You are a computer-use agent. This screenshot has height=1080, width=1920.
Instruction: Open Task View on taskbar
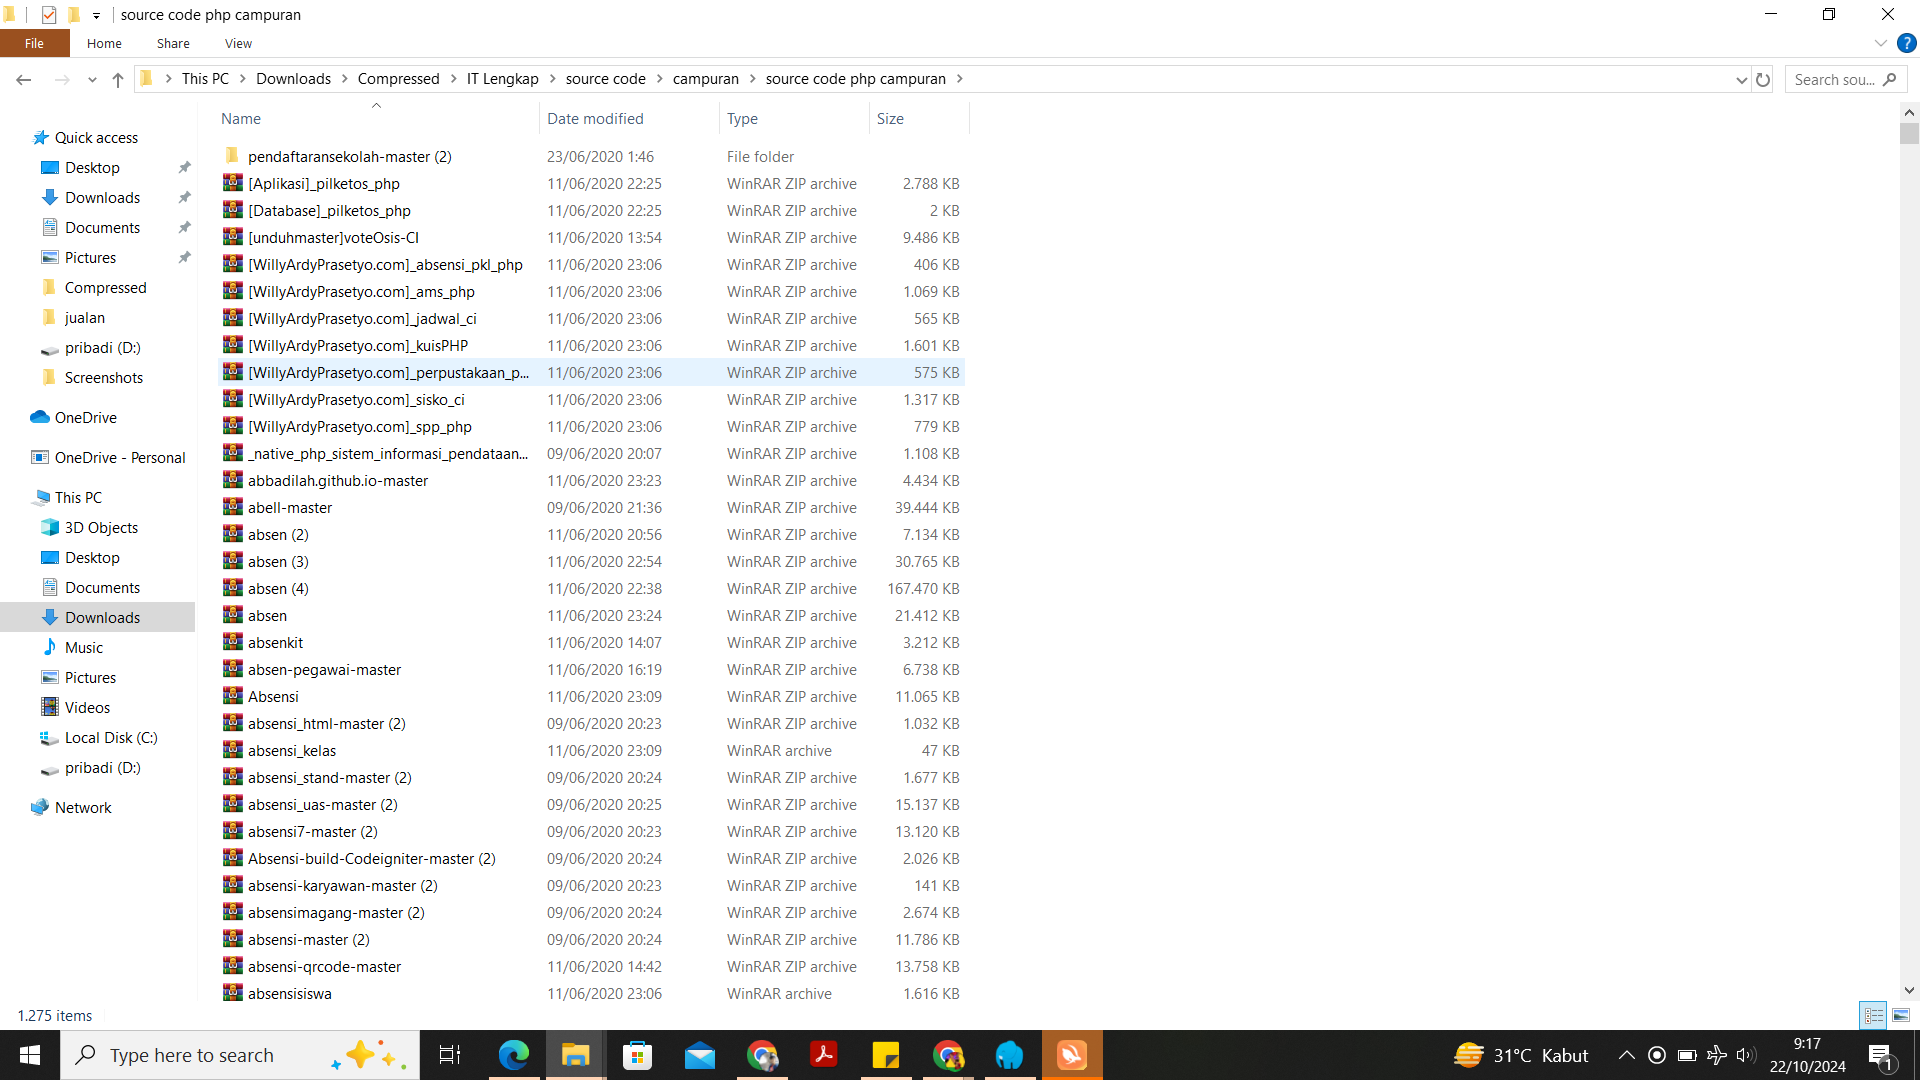click(x=450, y=1055)
